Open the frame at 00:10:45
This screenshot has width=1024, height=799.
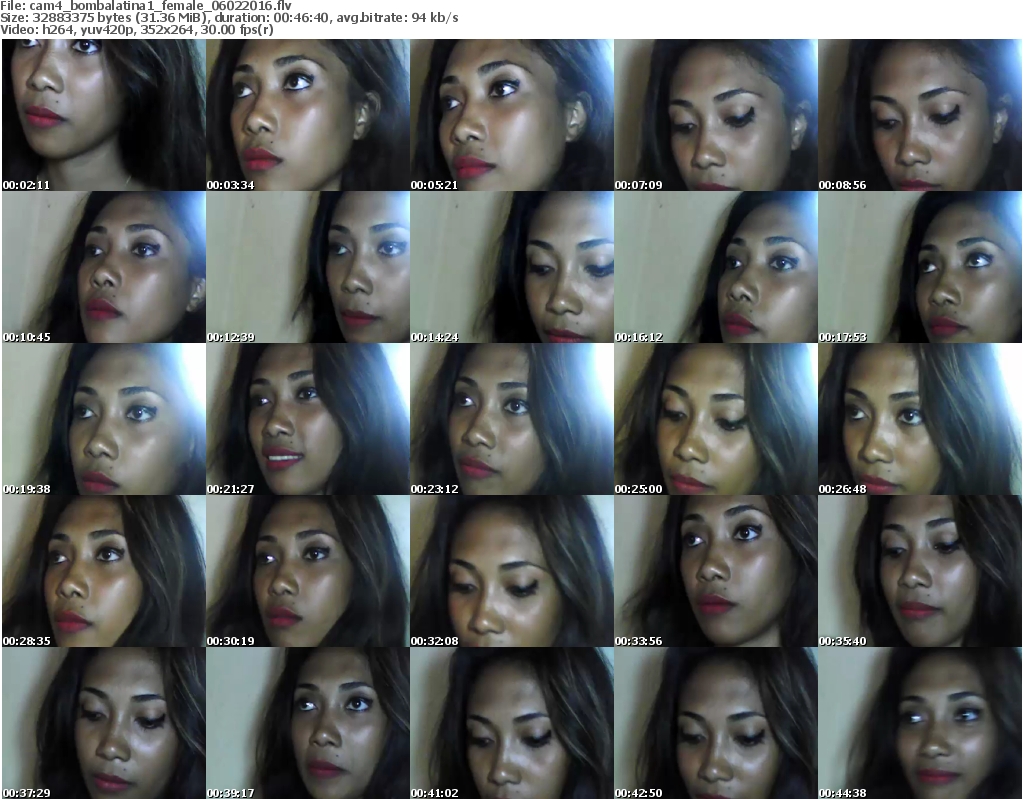coord(104,267)
